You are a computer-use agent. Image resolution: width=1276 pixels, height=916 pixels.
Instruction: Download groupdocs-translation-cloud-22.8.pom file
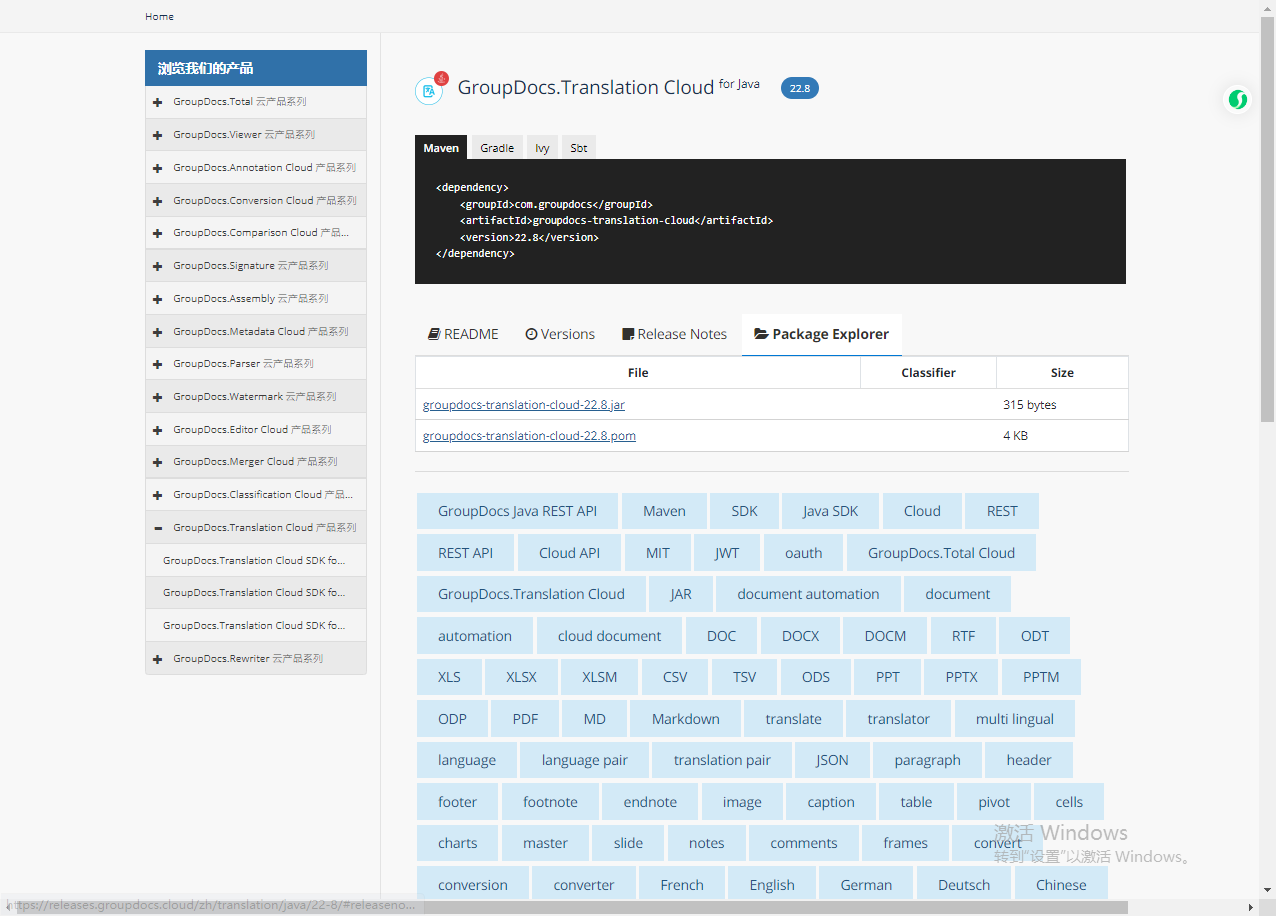coord(529,436)
